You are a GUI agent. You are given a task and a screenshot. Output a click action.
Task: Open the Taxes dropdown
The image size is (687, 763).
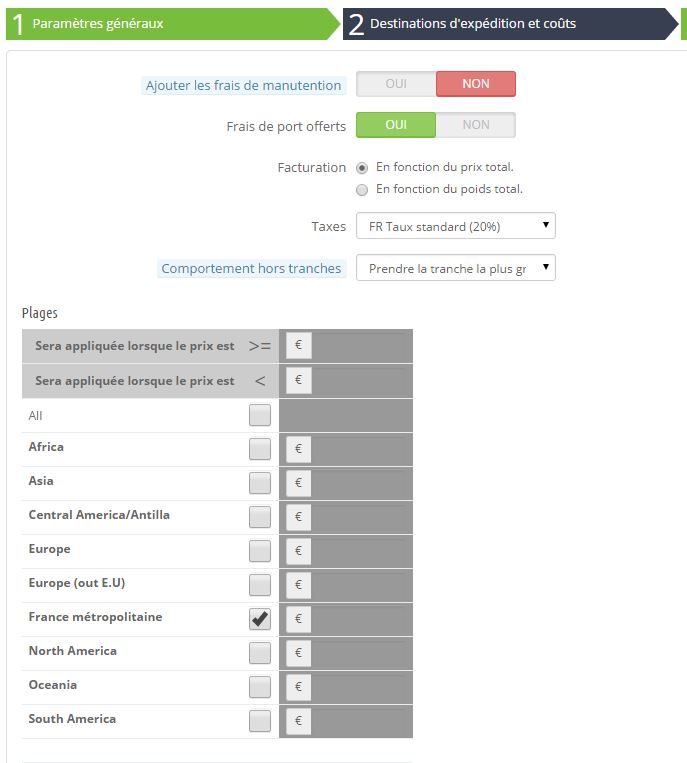[x=455, y=226]
